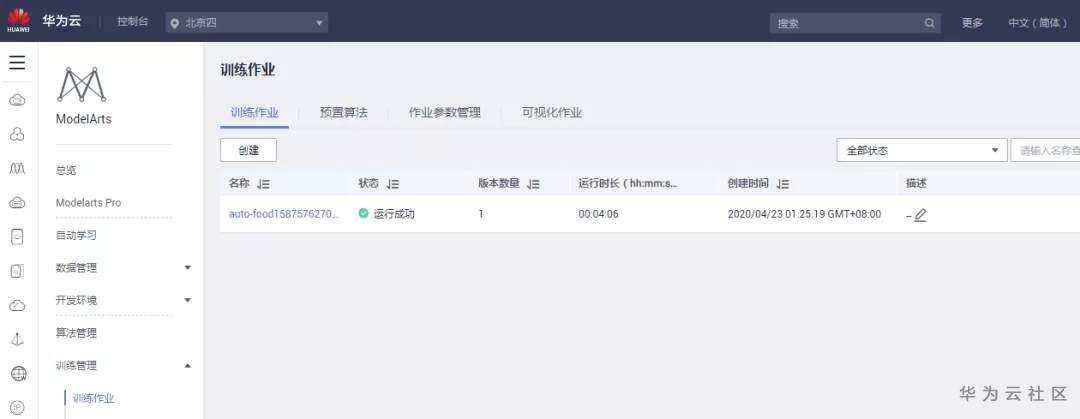Open the 北京四 region dropdown
The height and width of the screenshot is (419, 1080).
(247, 23)
